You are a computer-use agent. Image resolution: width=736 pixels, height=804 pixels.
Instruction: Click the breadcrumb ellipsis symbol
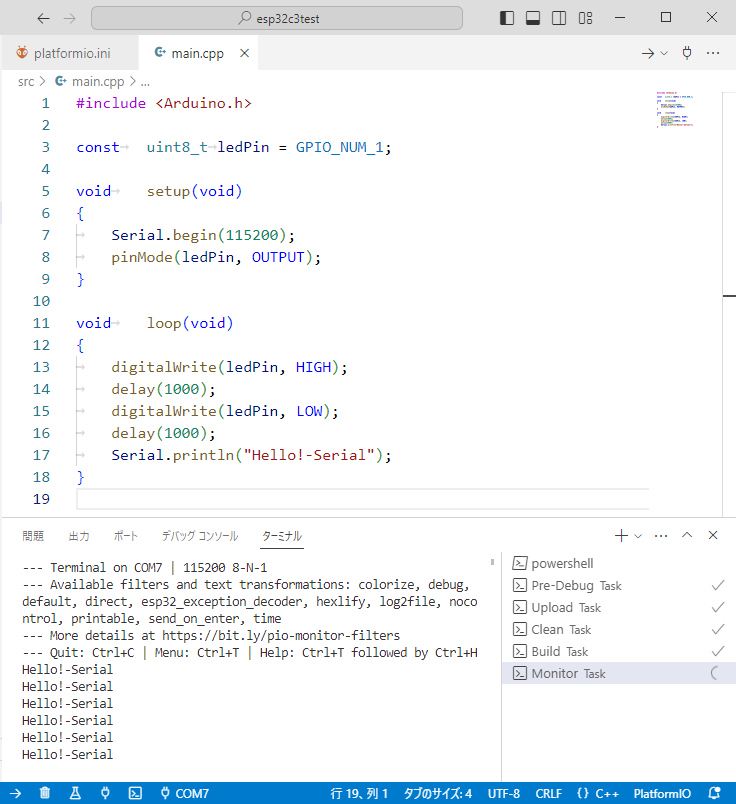click(x=145, y=82)
